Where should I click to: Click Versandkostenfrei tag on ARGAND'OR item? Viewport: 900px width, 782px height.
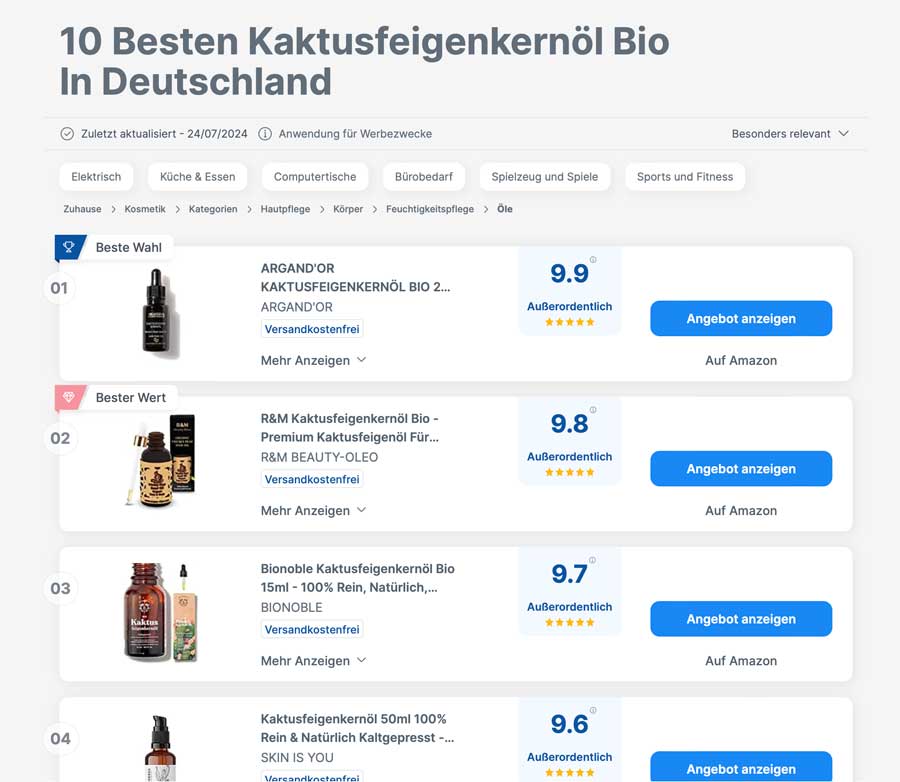point(312,329)
